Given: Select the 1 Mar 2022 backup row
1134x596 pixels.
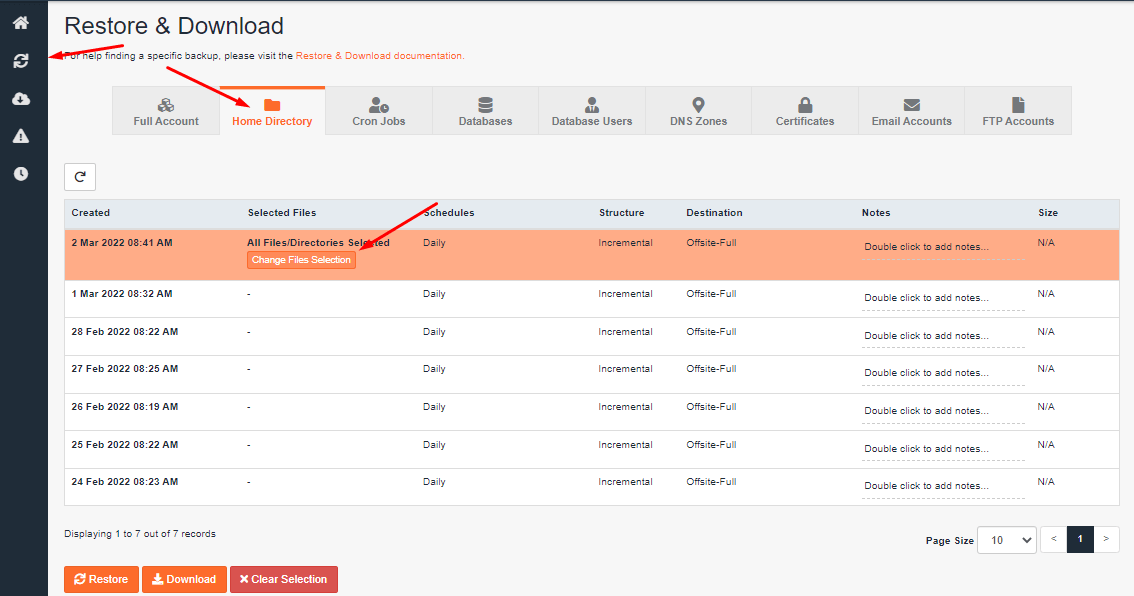Looking at the screenshot, I should [x=122, y=294].
